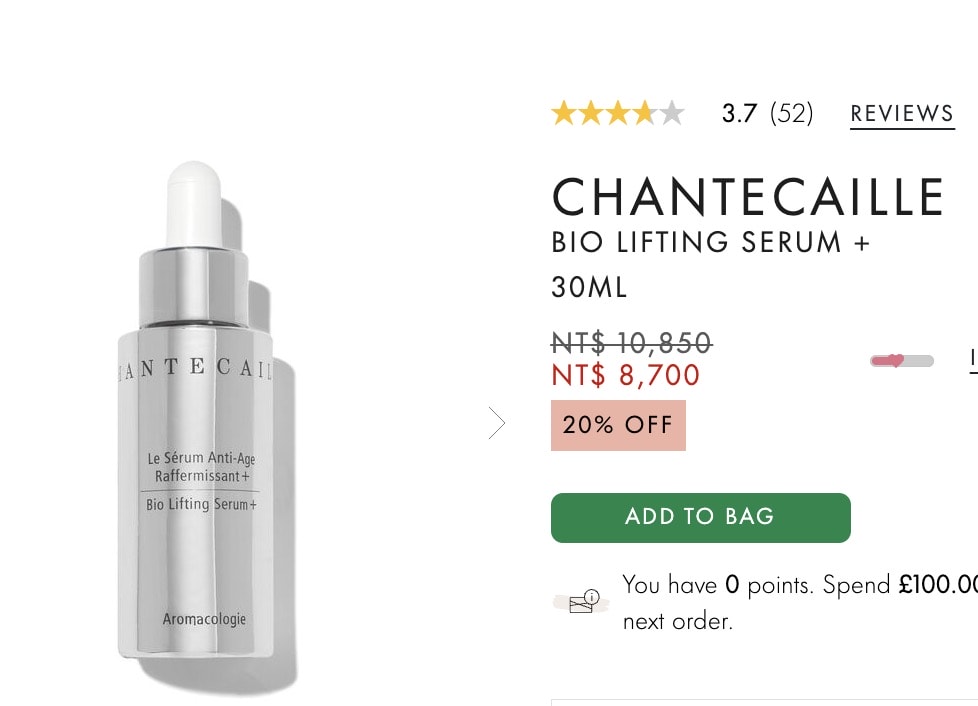This screenshot has height=706, width=978.
Task: Open the REVIEWS link
Action: pyautogui.click(x=902, y=114)
